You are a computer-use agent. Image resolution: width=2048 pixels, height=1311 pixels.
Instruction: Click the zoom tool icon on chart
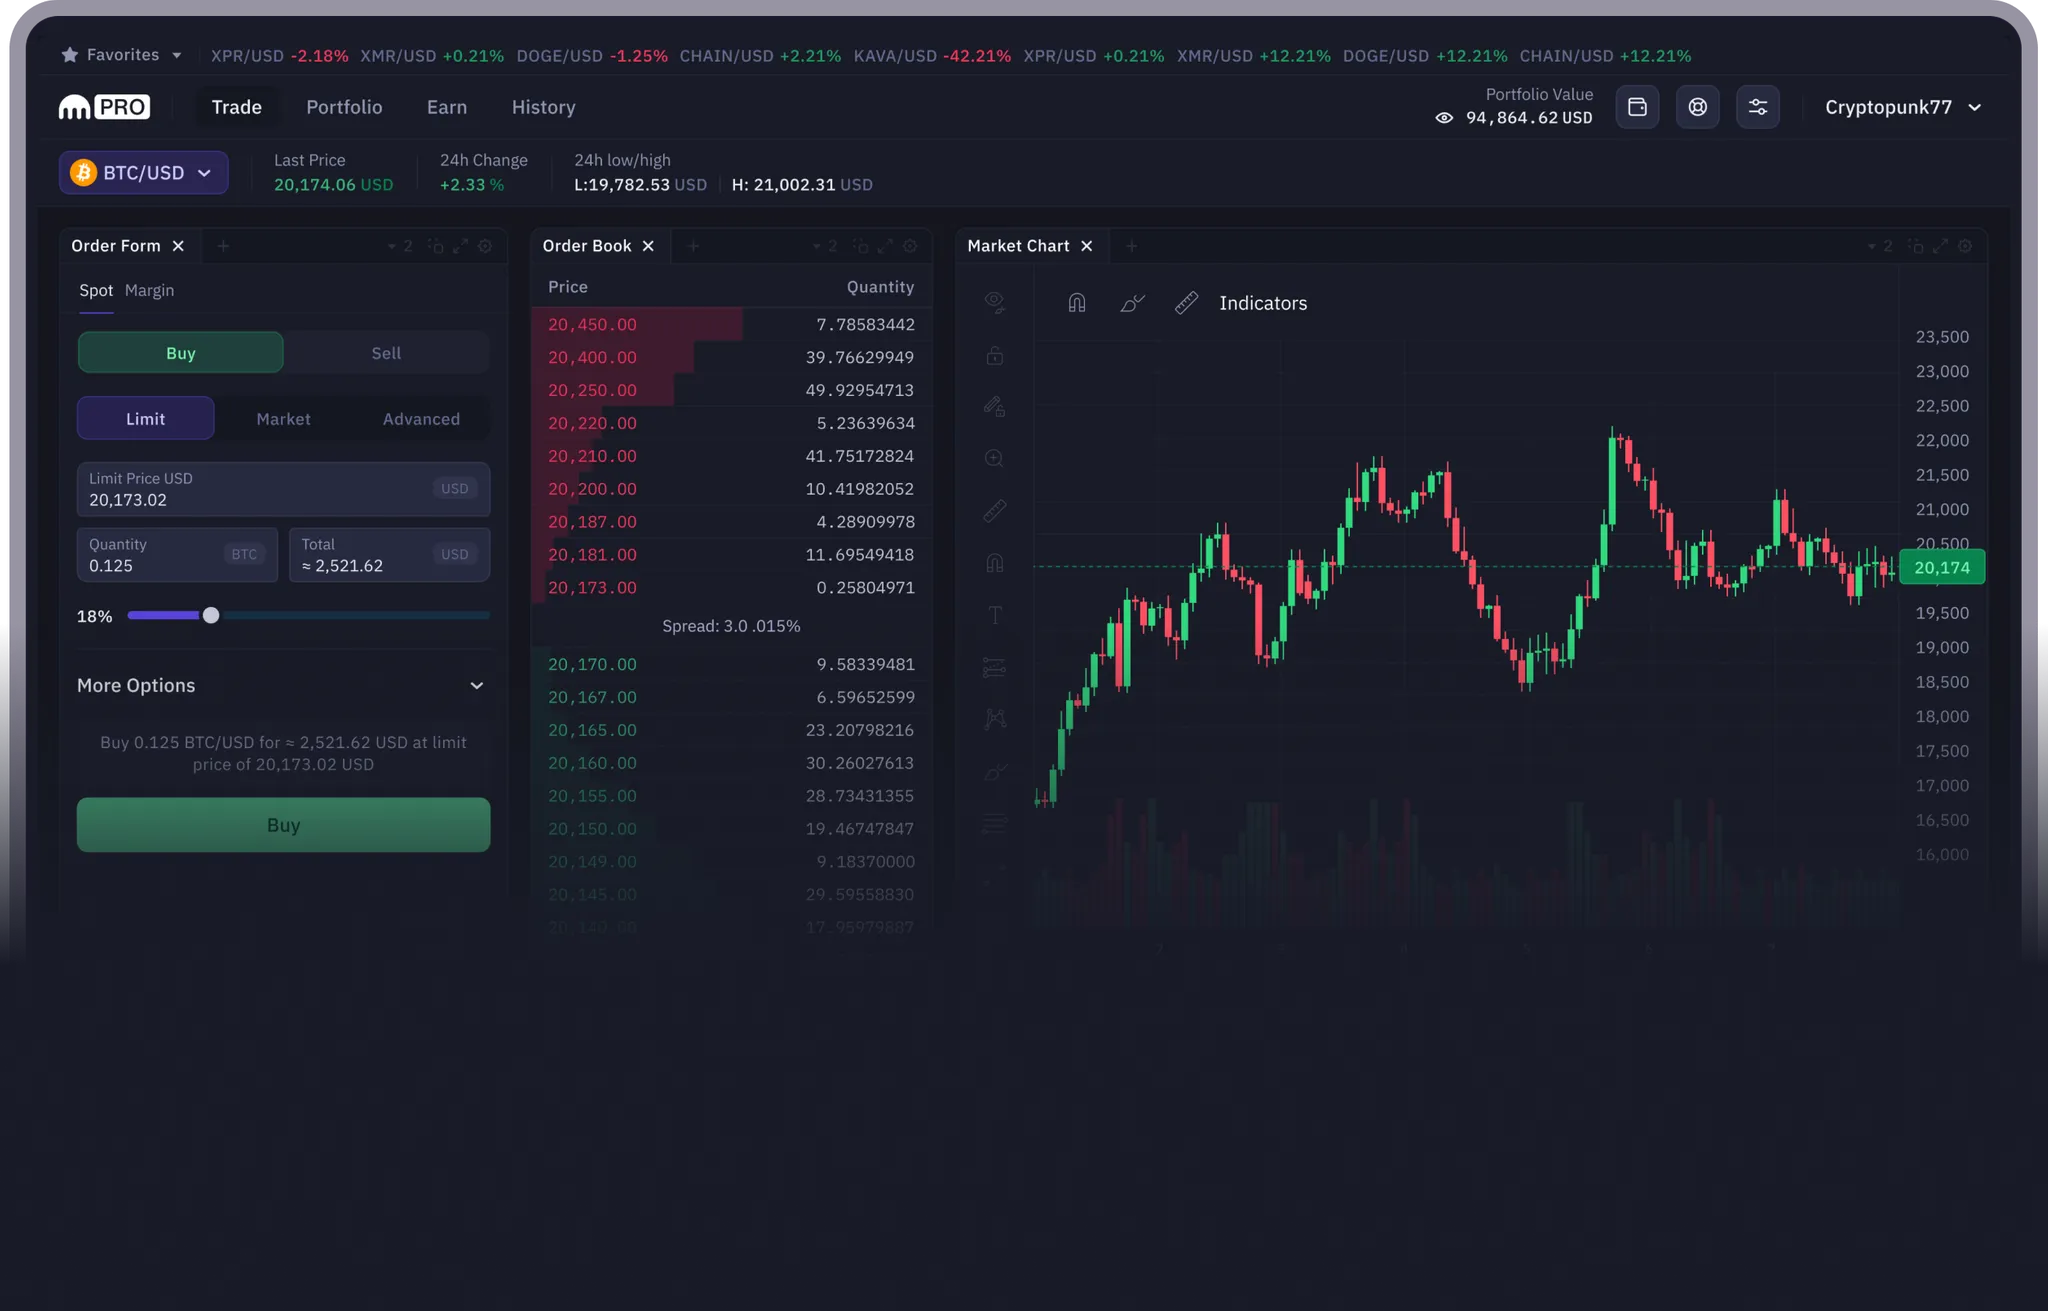click(x=993, y=458)
